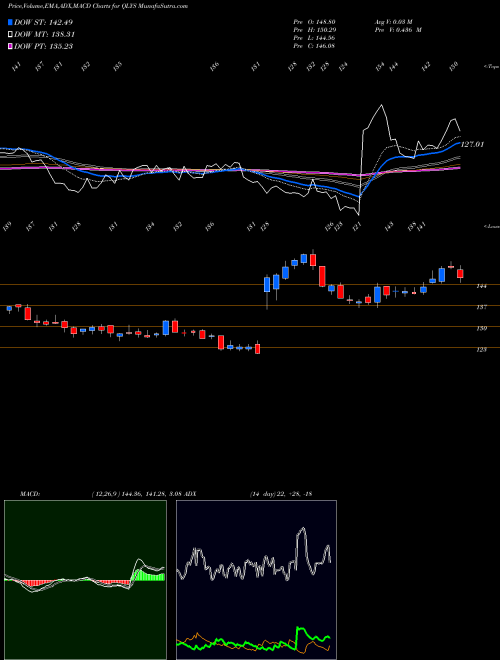The width and height of the screenshot is (500, 660).
Task: Click the blue DOW ST legend swatch
Action: (10, 22)
